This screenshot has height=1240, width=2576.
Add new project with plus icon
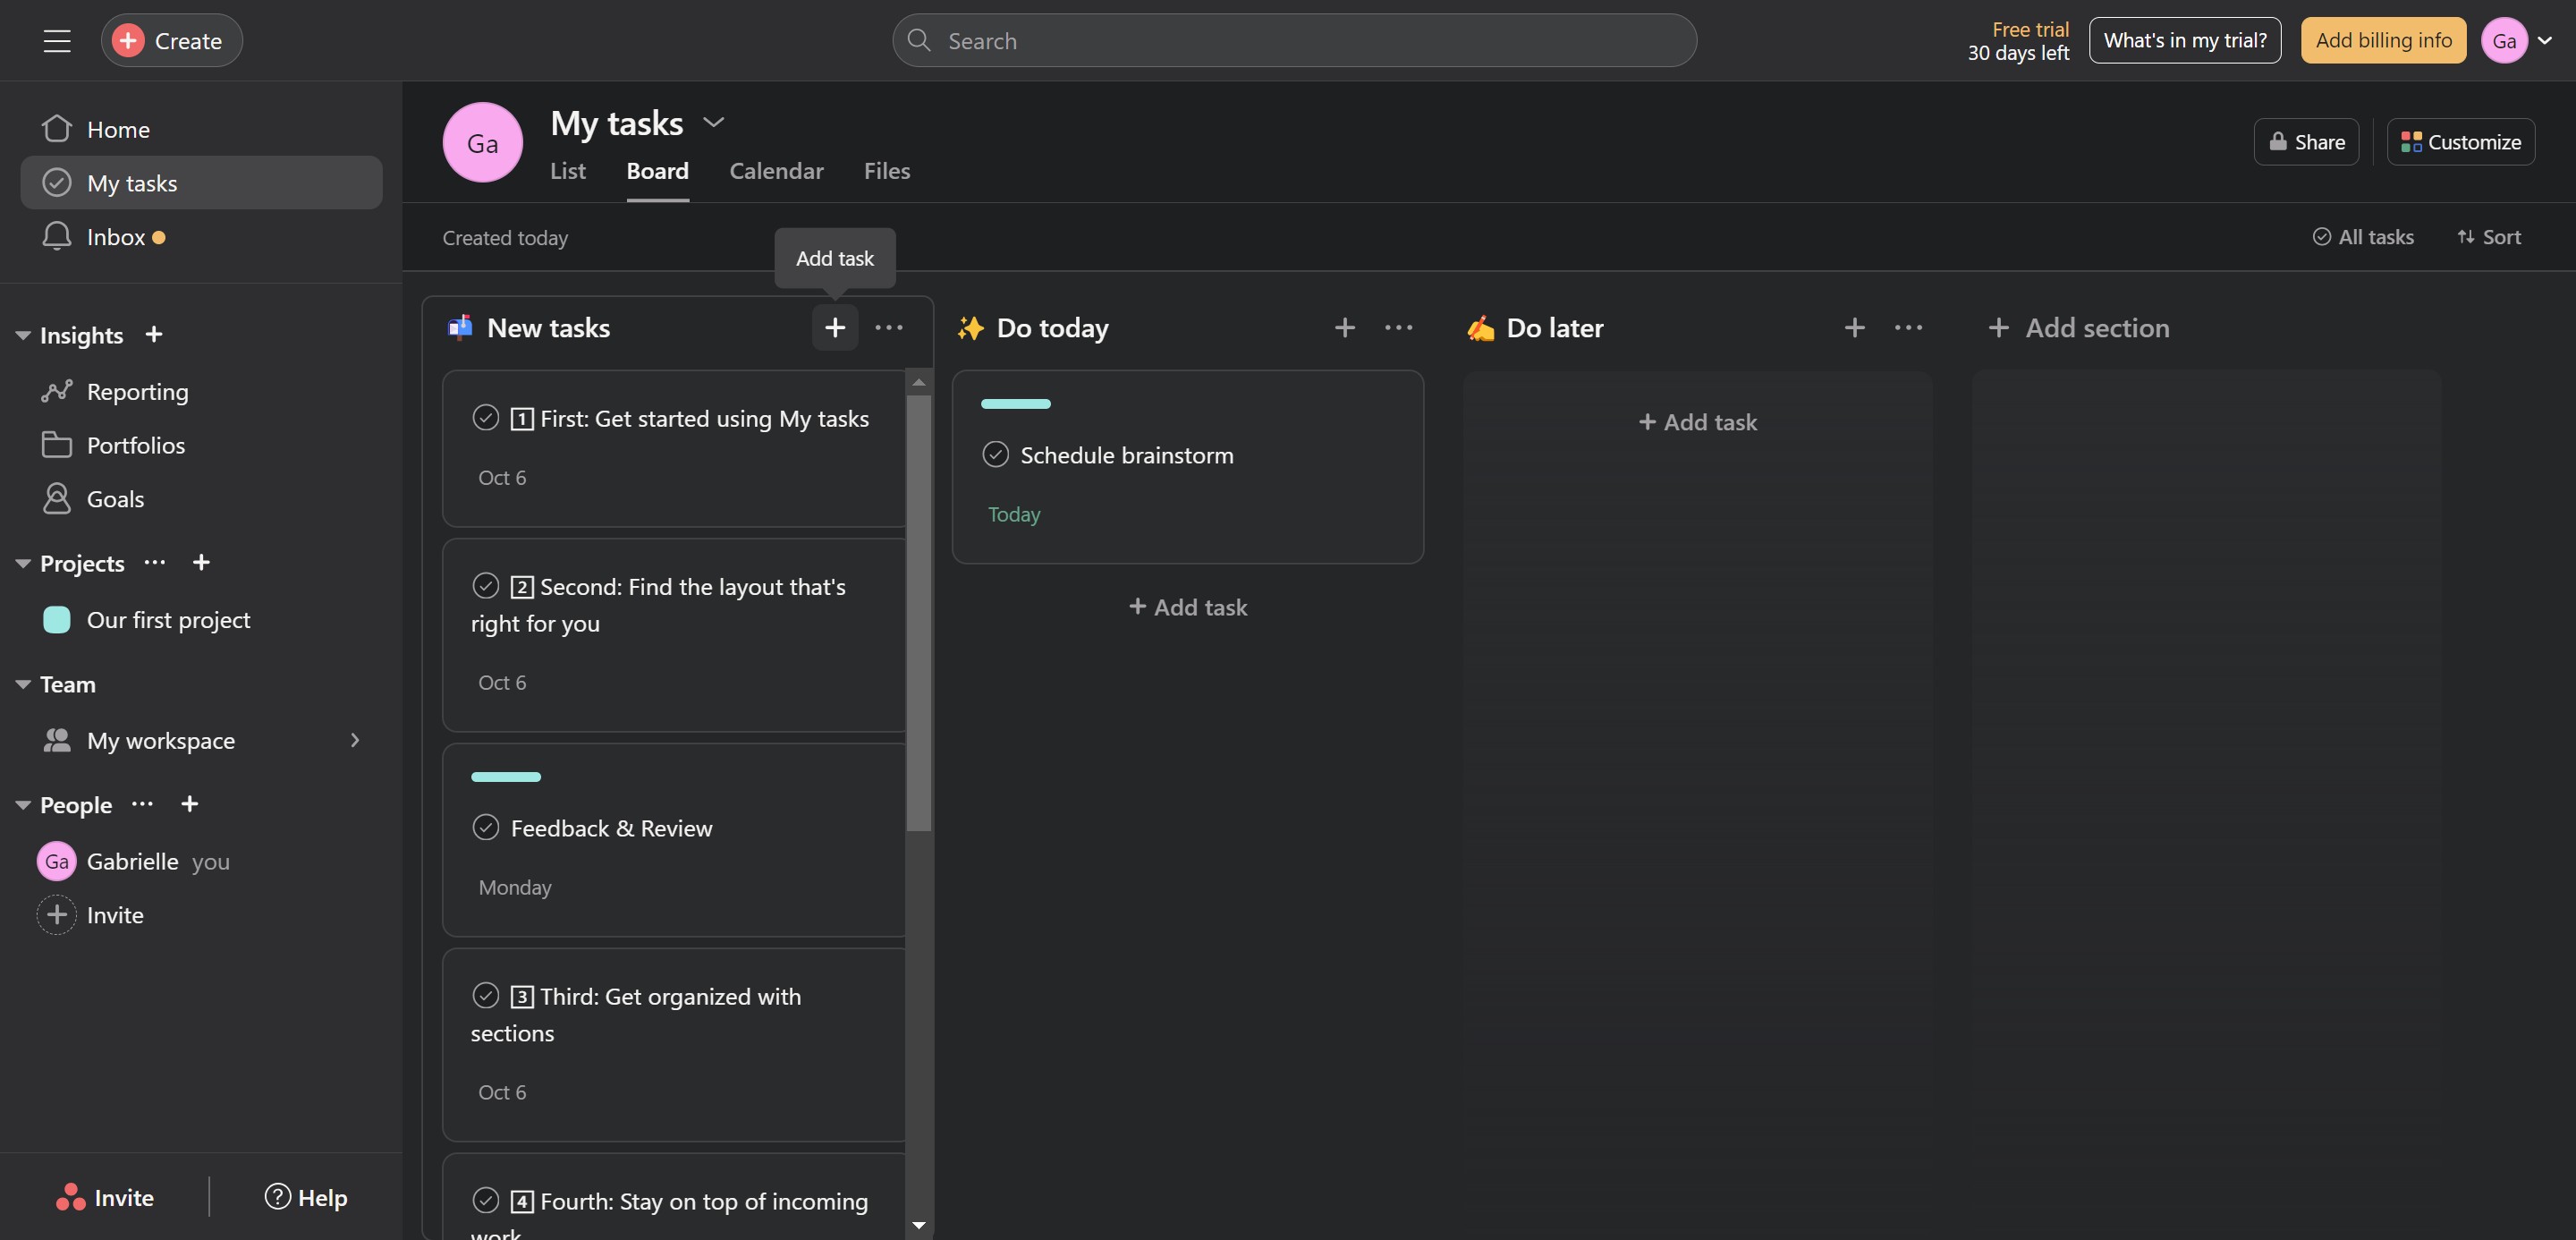pos(201,563)
